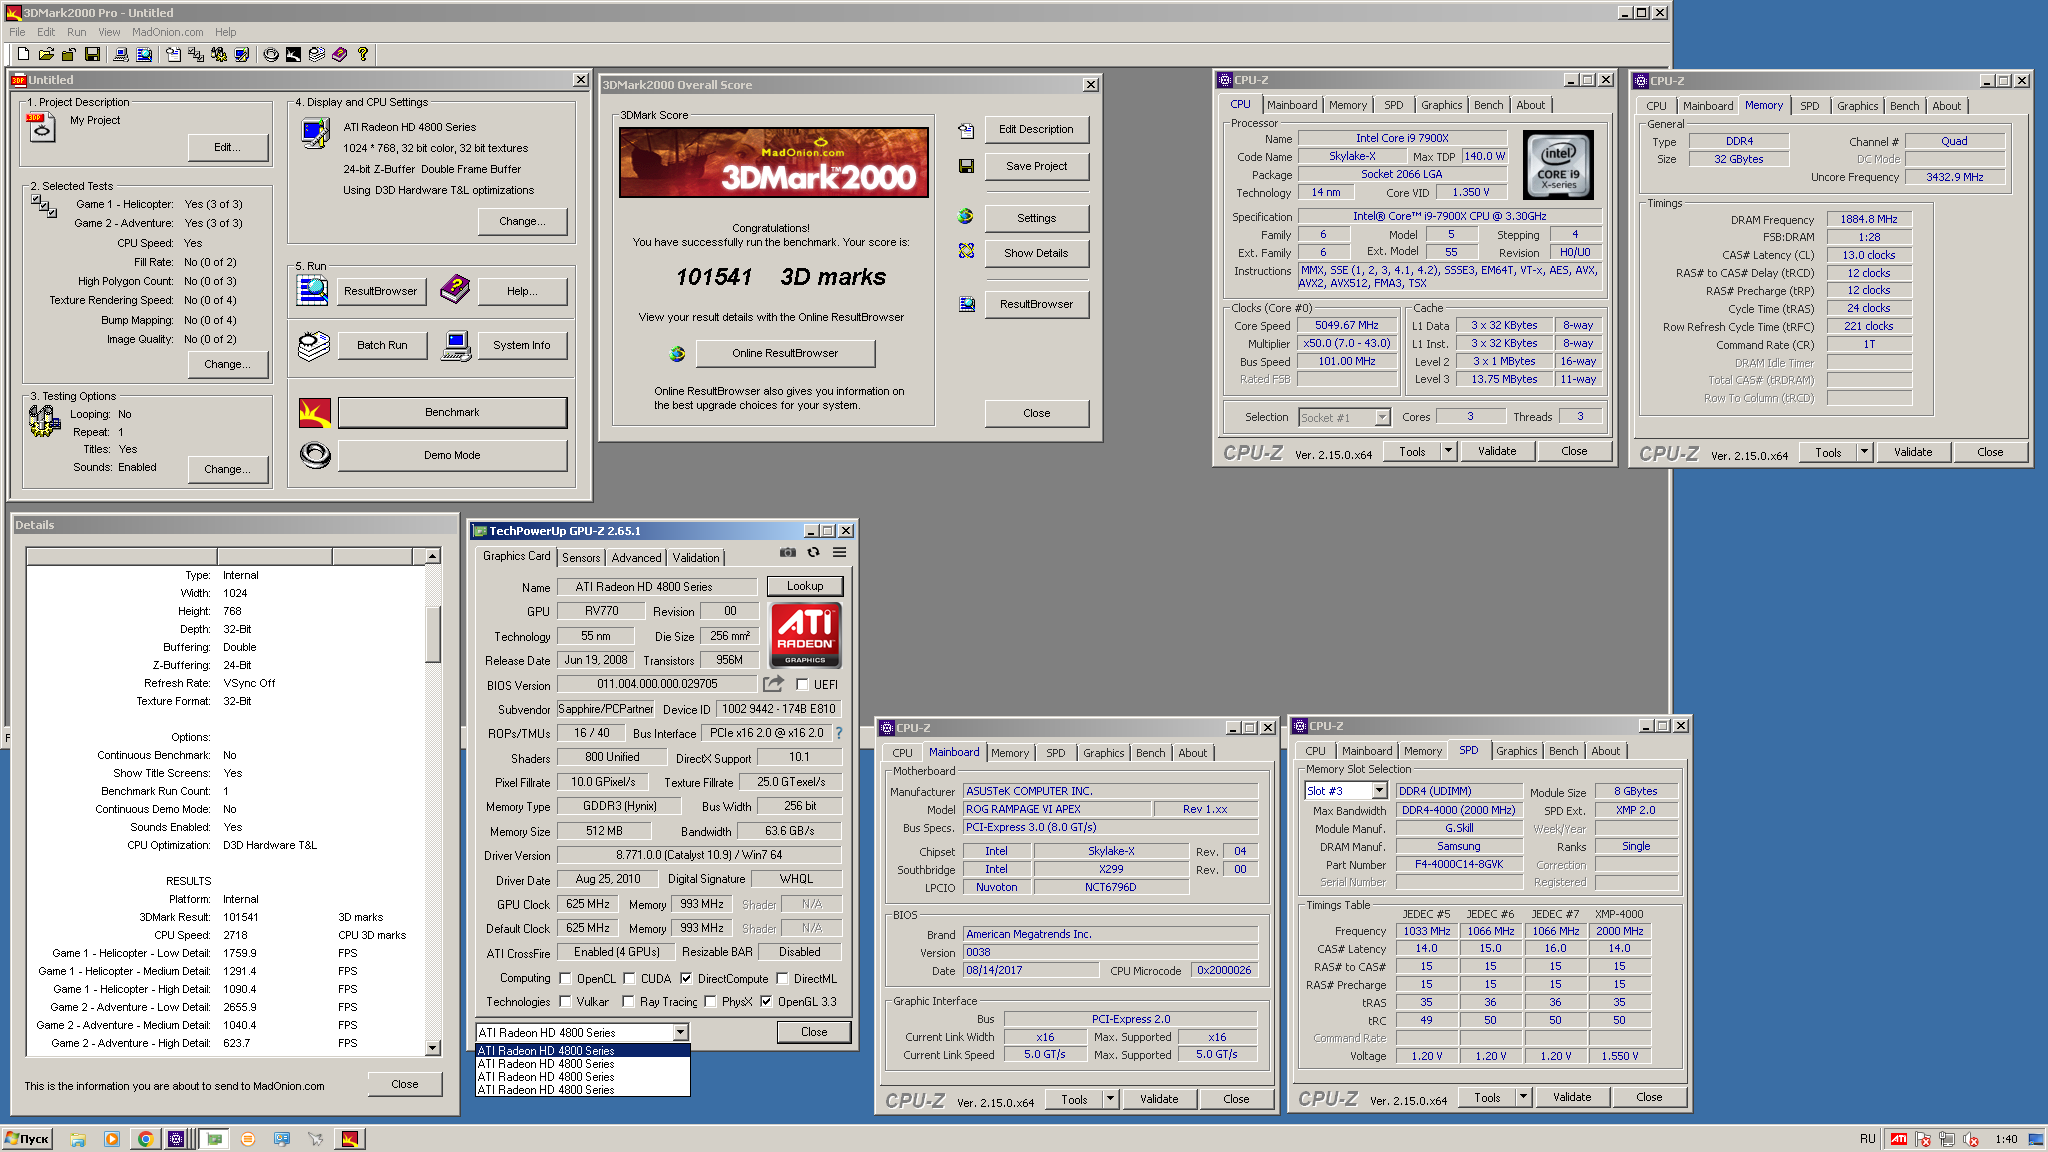
Task: Click the GPU-Z refresh icon
Action: pos(814,552)
